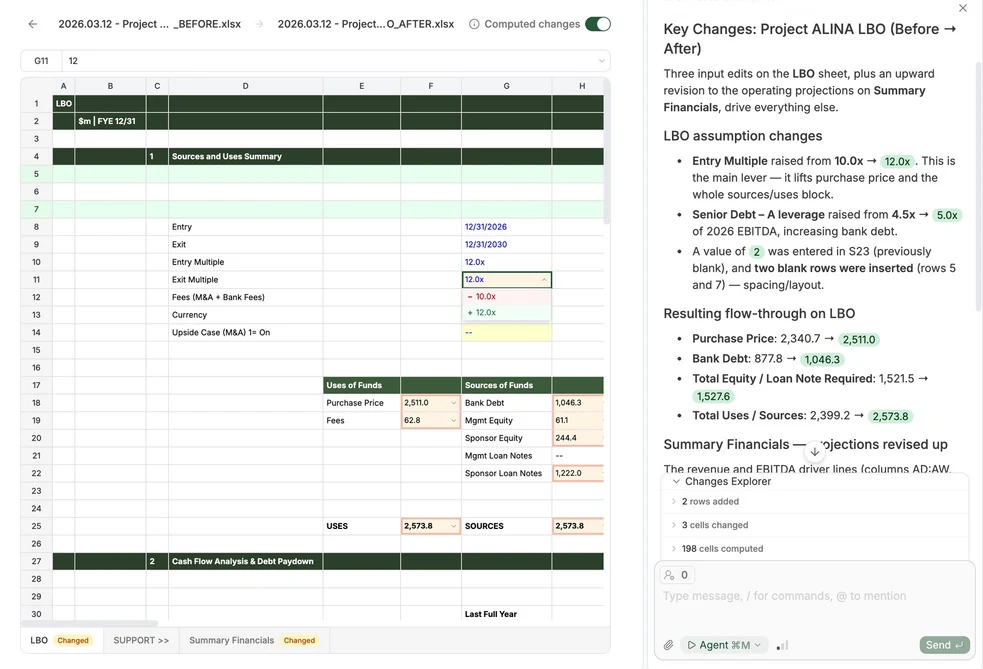Click the highlighted 1,046.3 bank debt chip
This screenshot has height=669, width=983.
[x=822, y=359]
